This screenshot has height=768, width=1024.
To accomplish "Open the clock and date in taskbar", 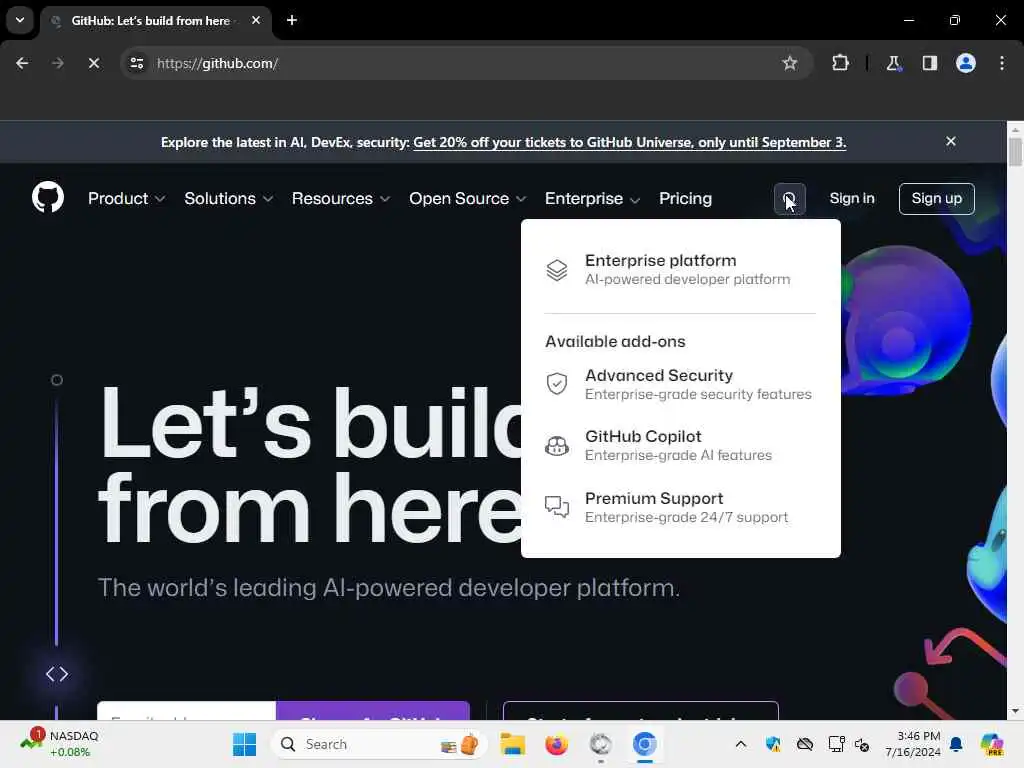I will tap(912, 744).
